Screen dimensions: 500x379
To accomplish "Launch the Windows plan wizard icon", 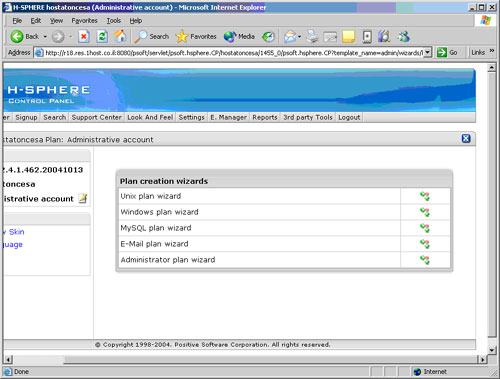I will (x=425, y=212).
